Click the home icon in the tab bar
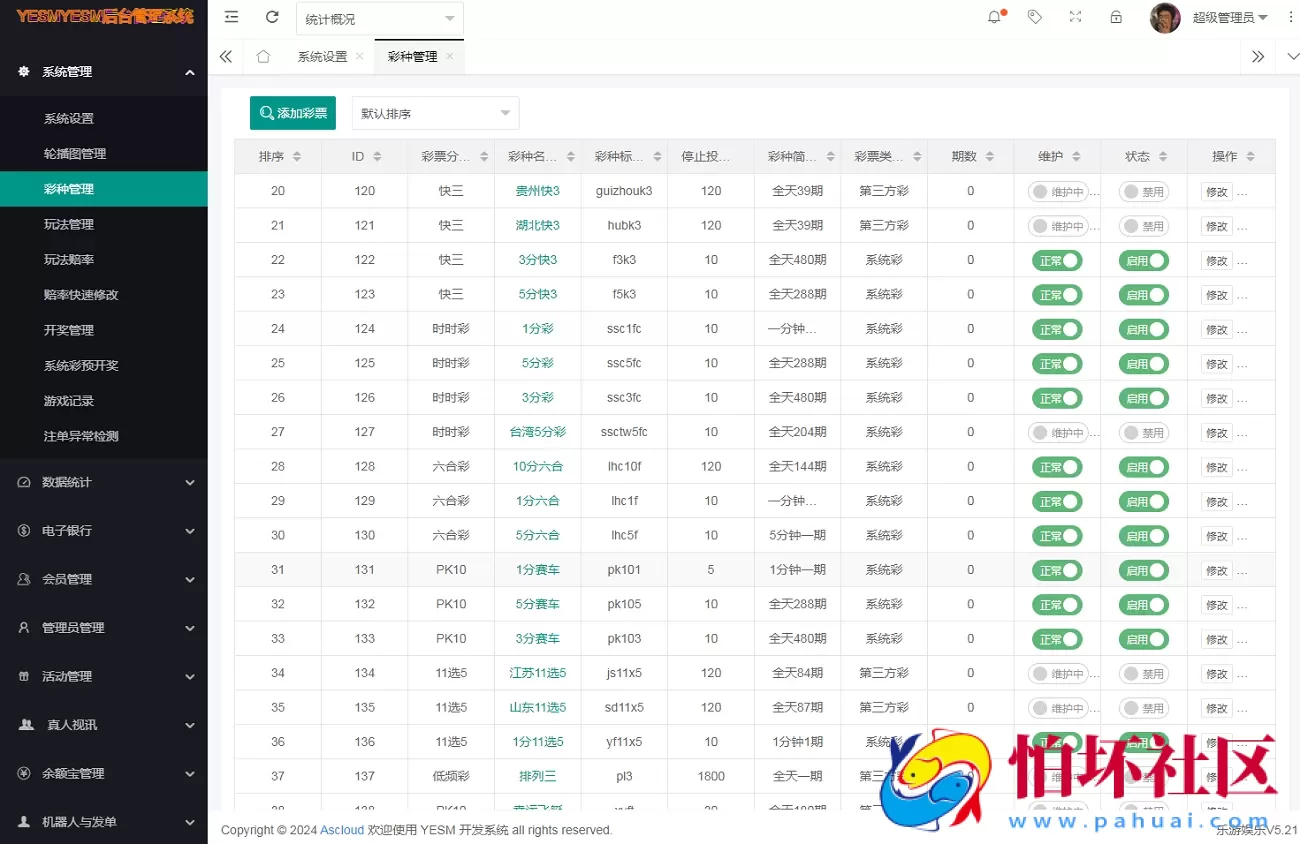The image size is (1300, 844). [263, 57]
